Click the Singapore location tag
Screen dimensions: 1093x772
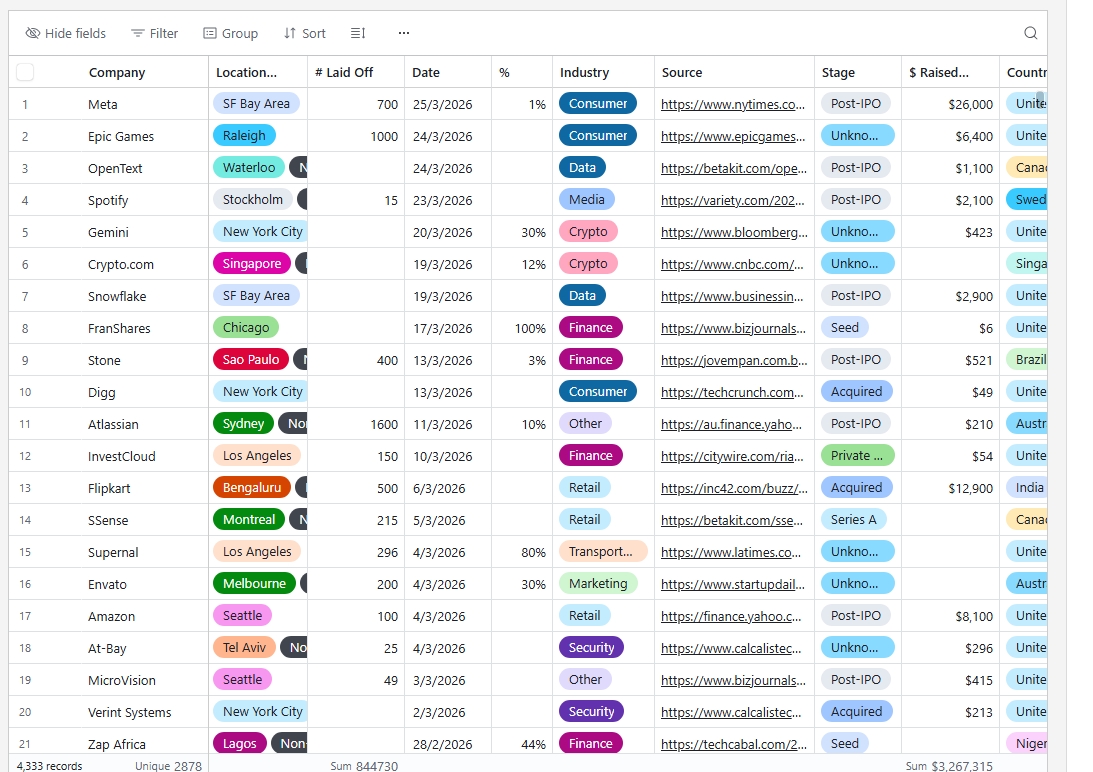point(252,264)
